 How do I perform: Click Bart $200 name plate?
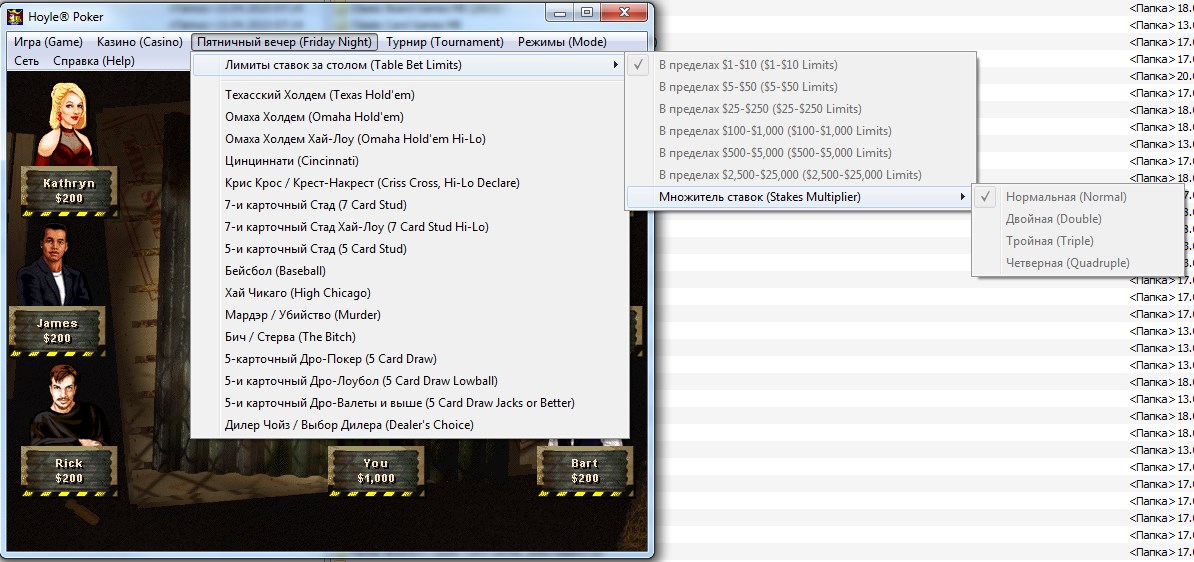[x=585, y=471]
